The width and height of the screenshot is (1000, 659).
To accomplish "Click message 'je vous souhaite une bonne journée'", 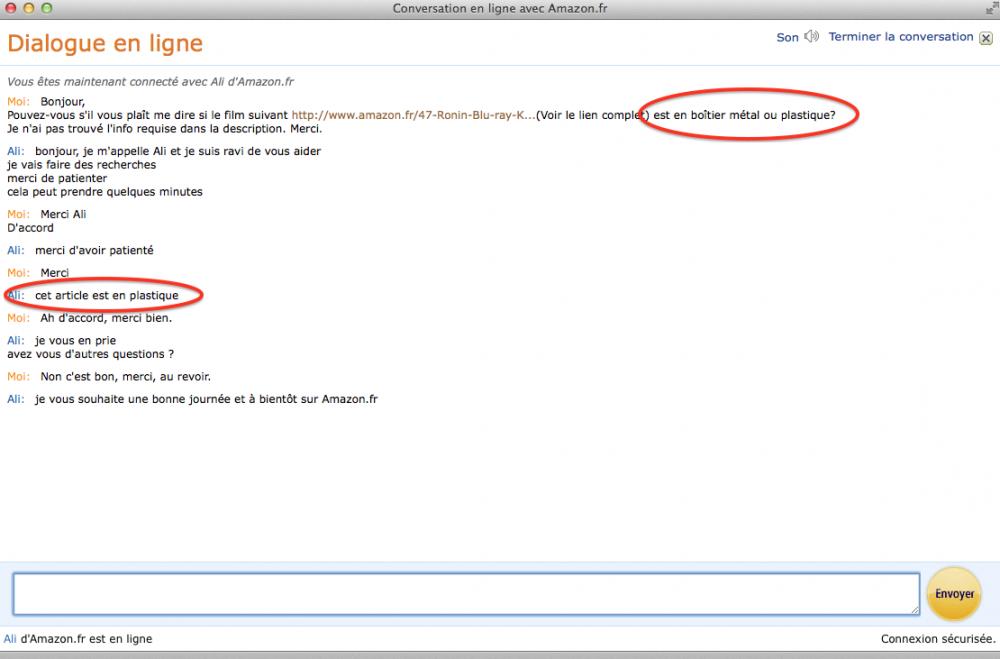I will 131,399.
